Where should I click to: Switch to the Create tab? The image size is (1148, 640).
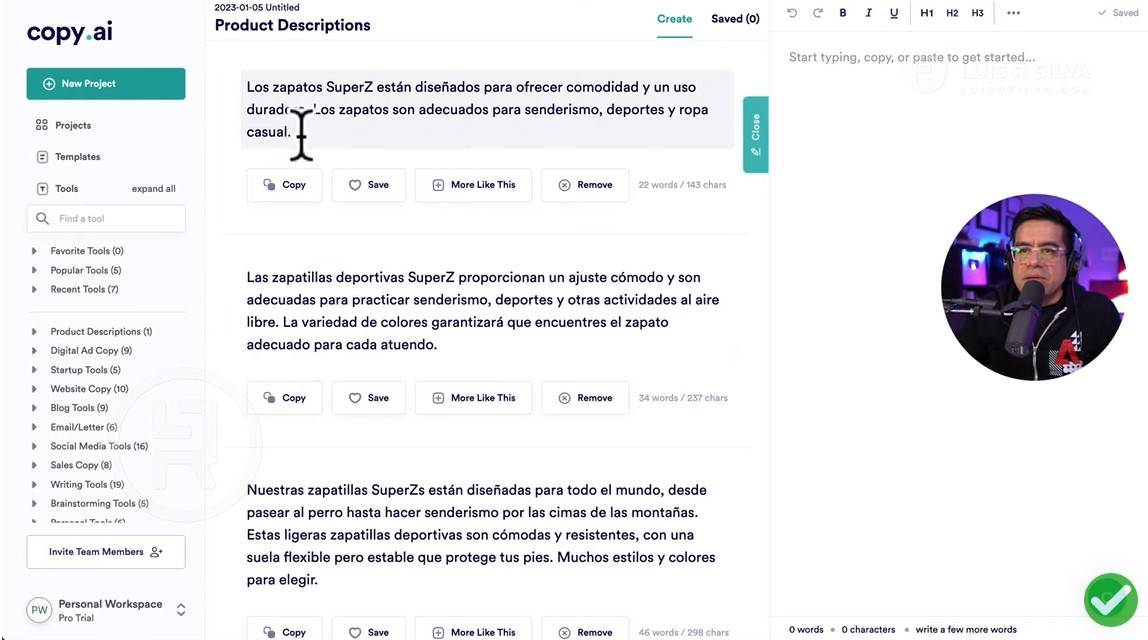[674, 19]
